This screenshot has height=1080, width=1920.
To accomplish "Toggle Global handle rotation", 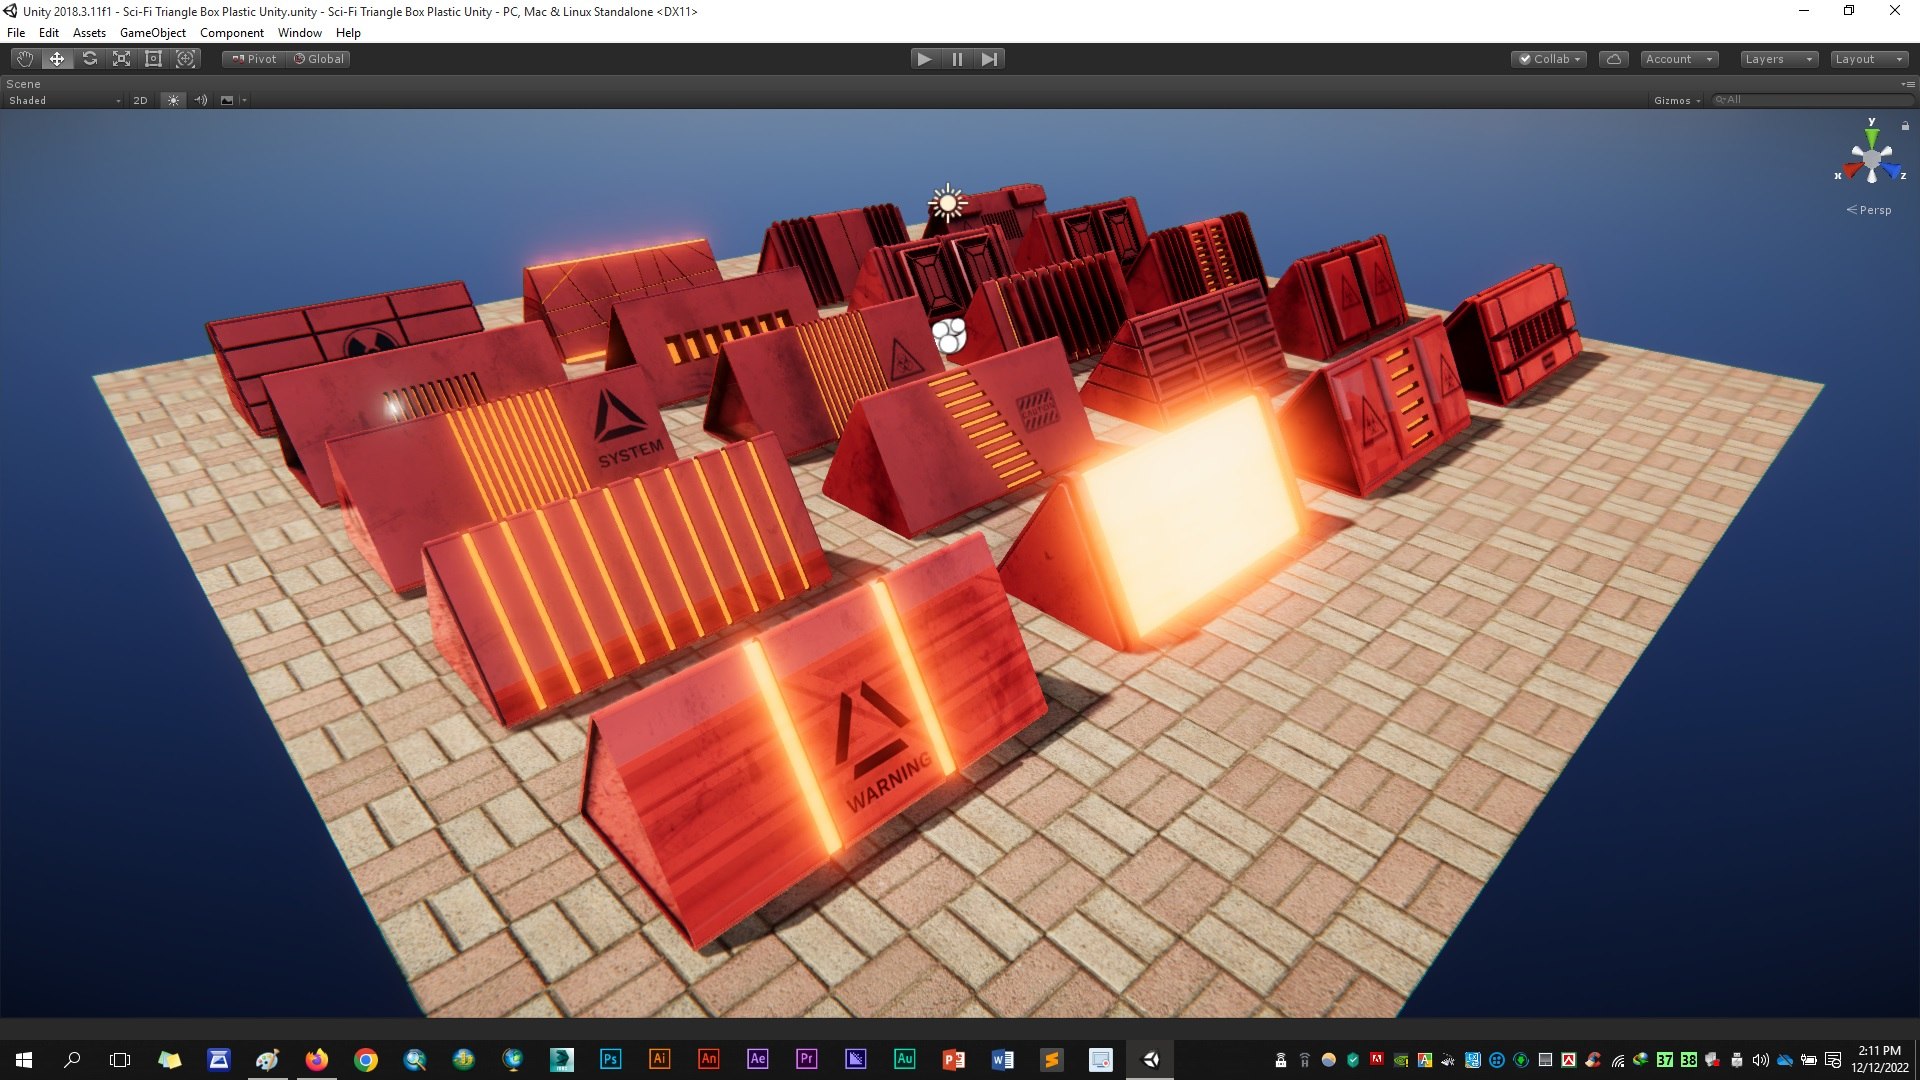I will tap(318, 59).
